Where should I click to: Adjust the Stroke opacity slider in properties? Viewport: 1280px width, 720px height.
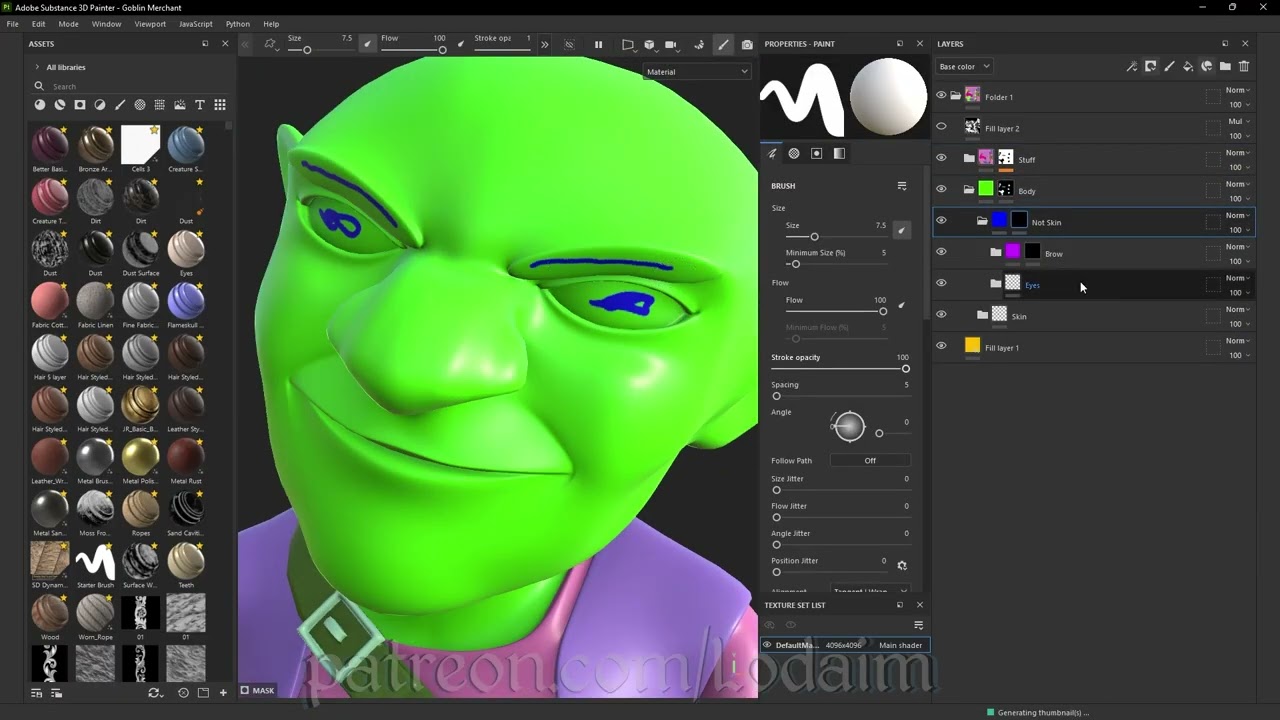coord(841,369)
